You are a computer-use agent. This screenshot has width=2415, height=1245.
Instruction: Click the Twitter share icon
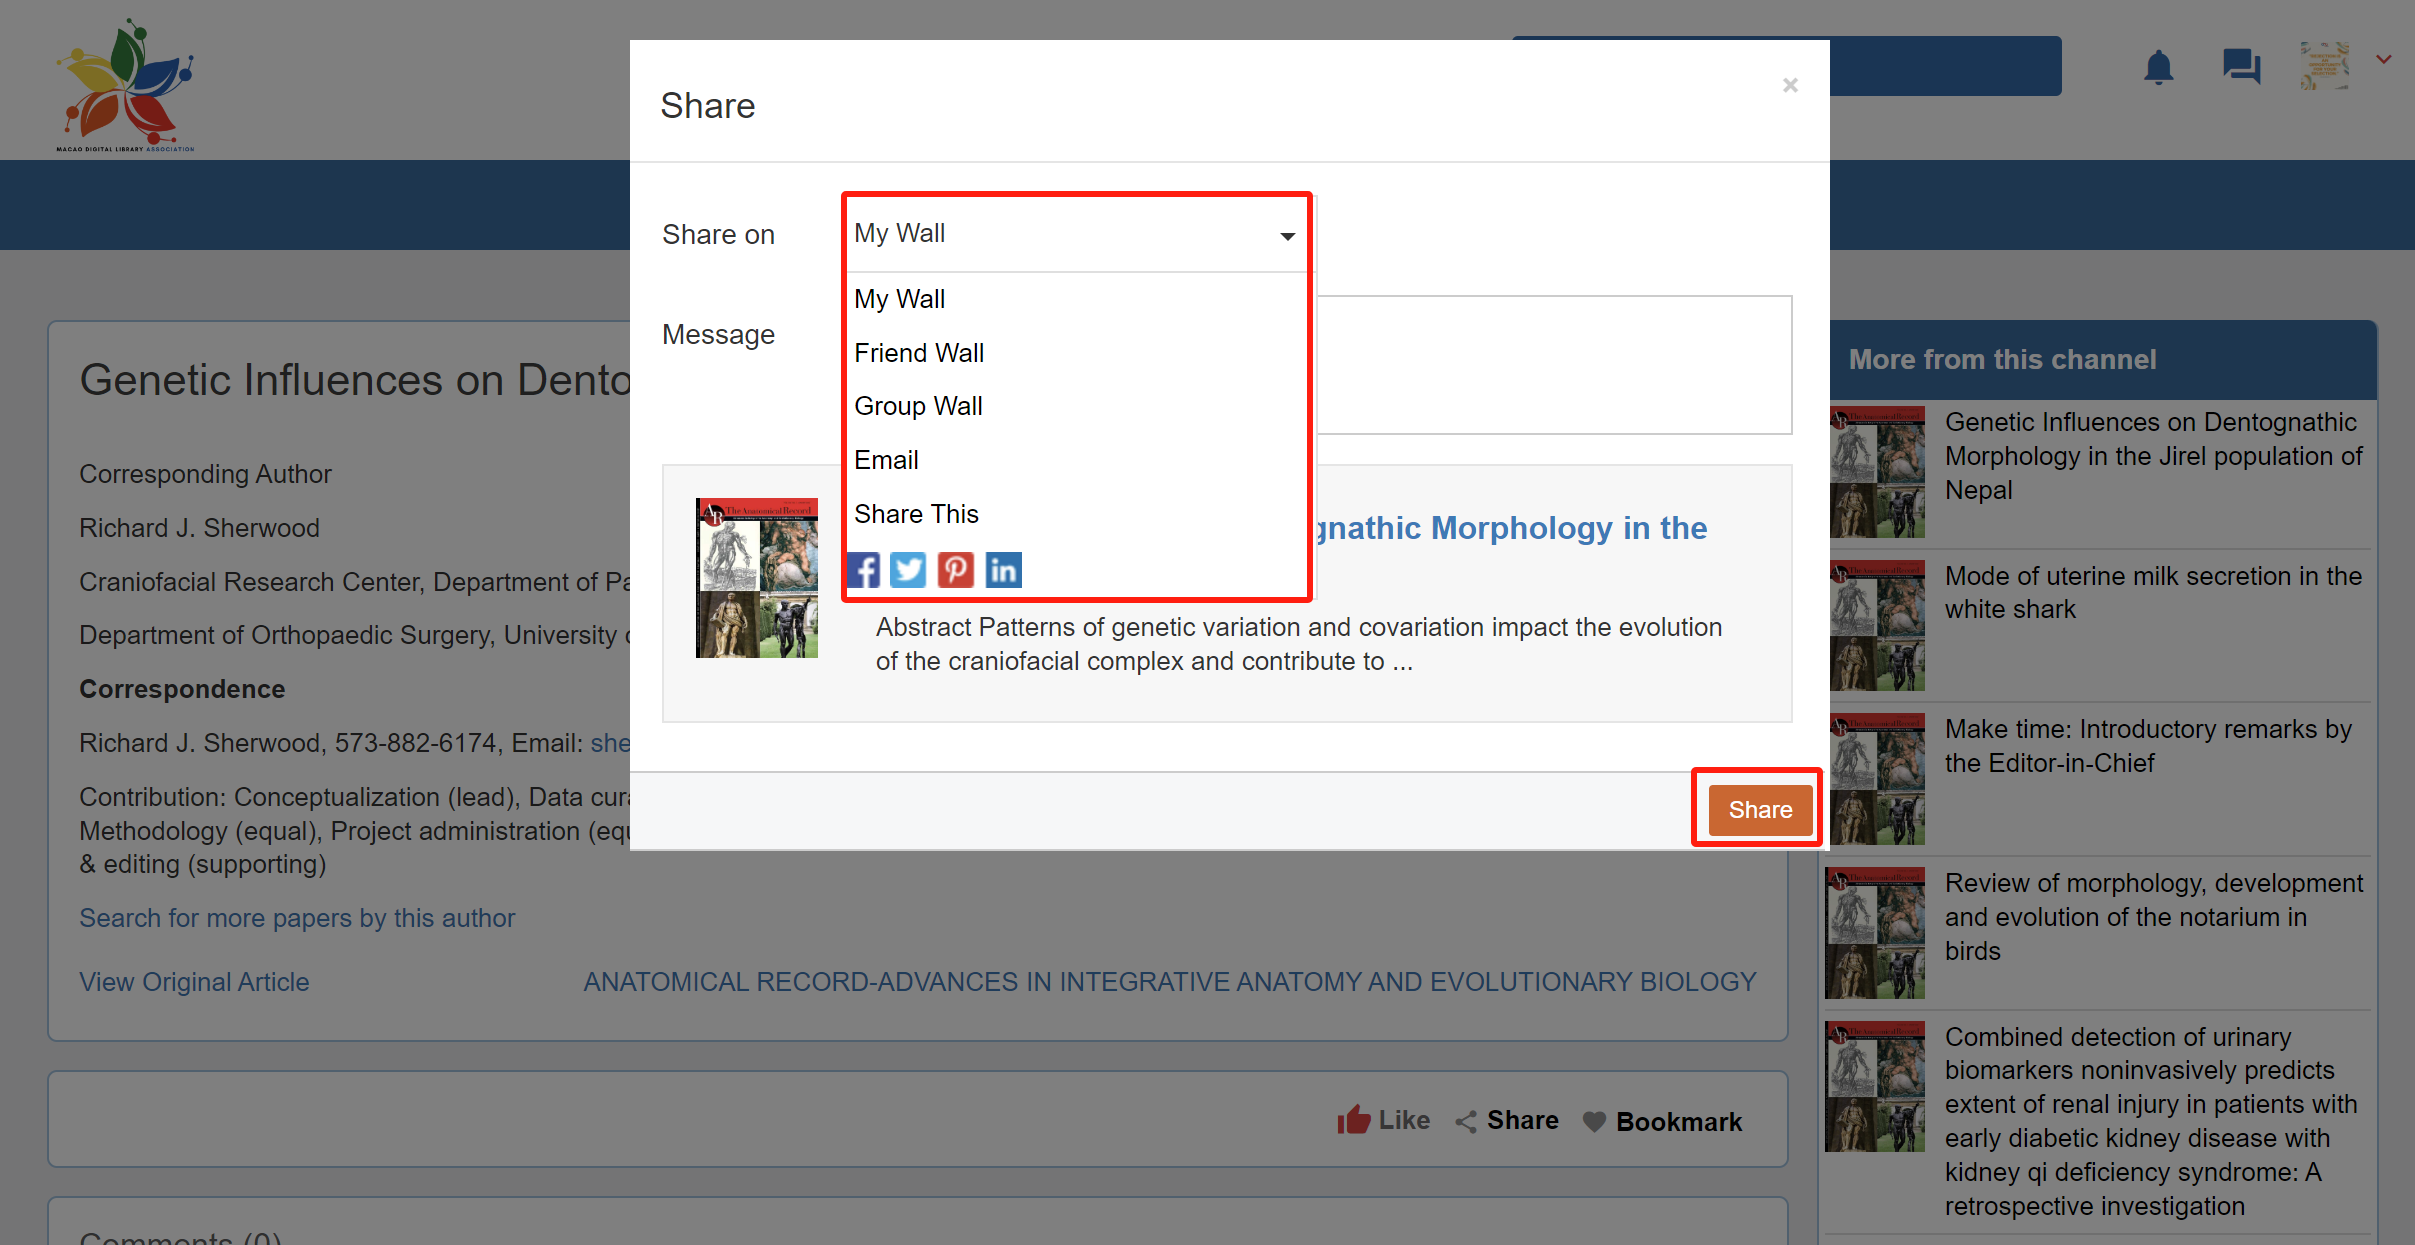point(908,570)
